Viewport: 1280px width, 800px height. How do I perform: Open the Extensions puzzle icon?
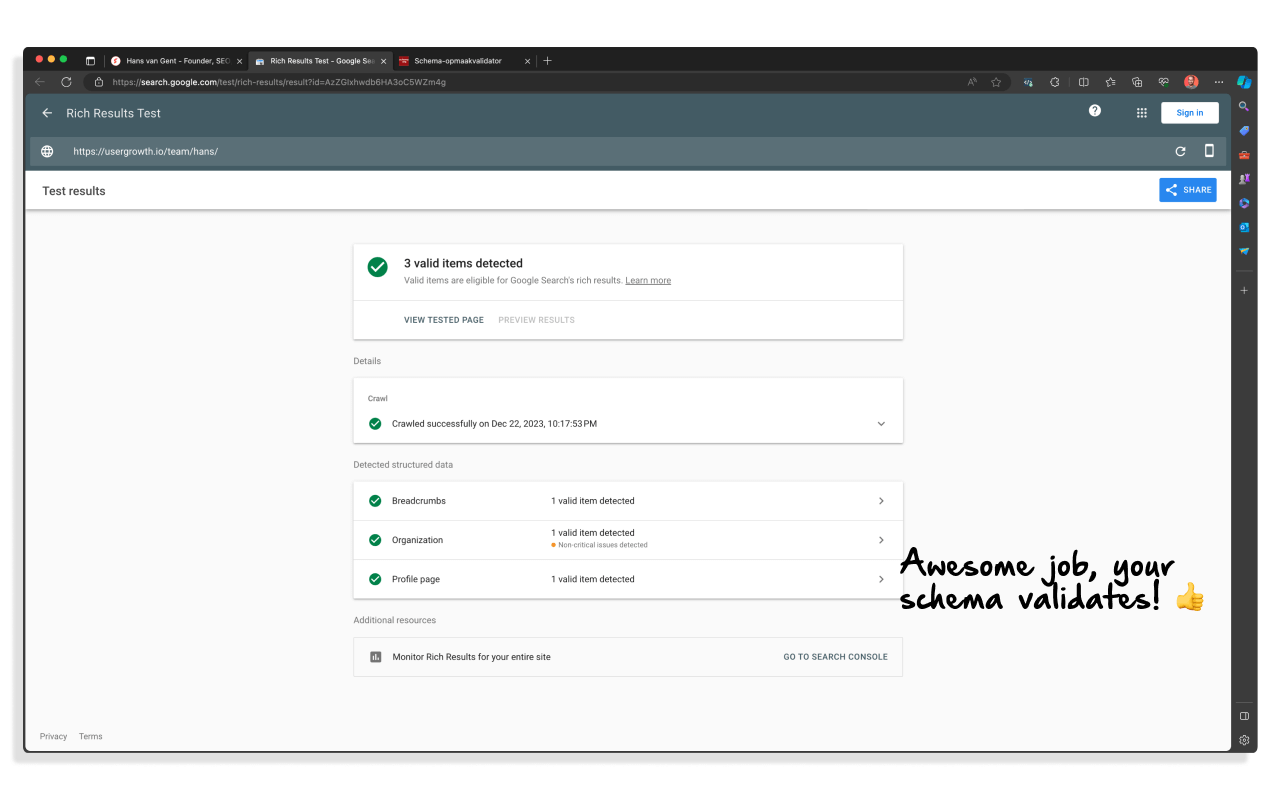click(x=1055, y=82)
